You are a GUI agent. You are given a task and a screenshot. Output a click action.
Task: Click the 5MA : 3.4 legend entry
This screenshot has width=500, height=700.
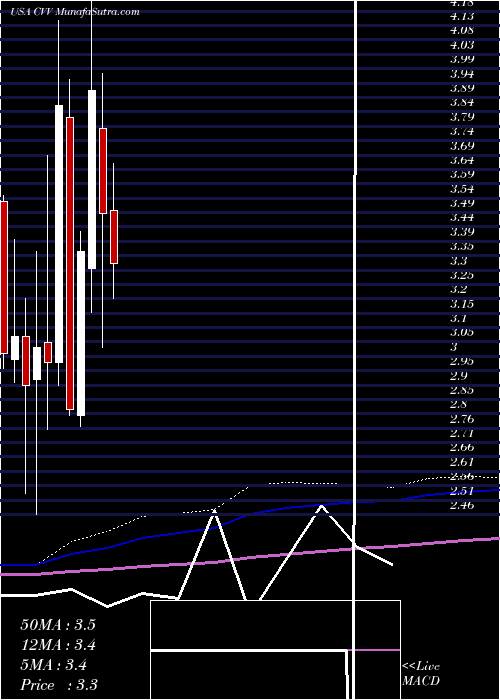click(54, 665)
